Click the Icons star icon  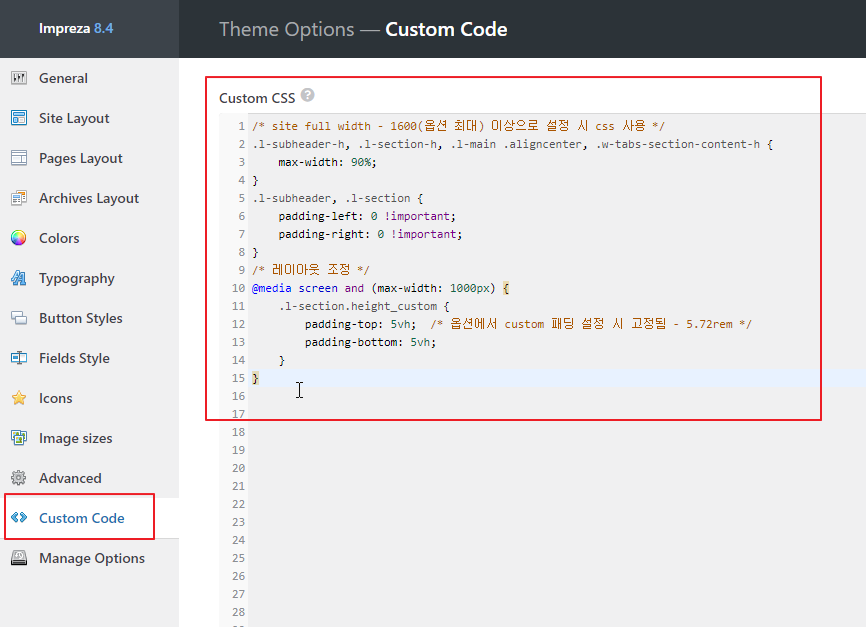(19, 398)
